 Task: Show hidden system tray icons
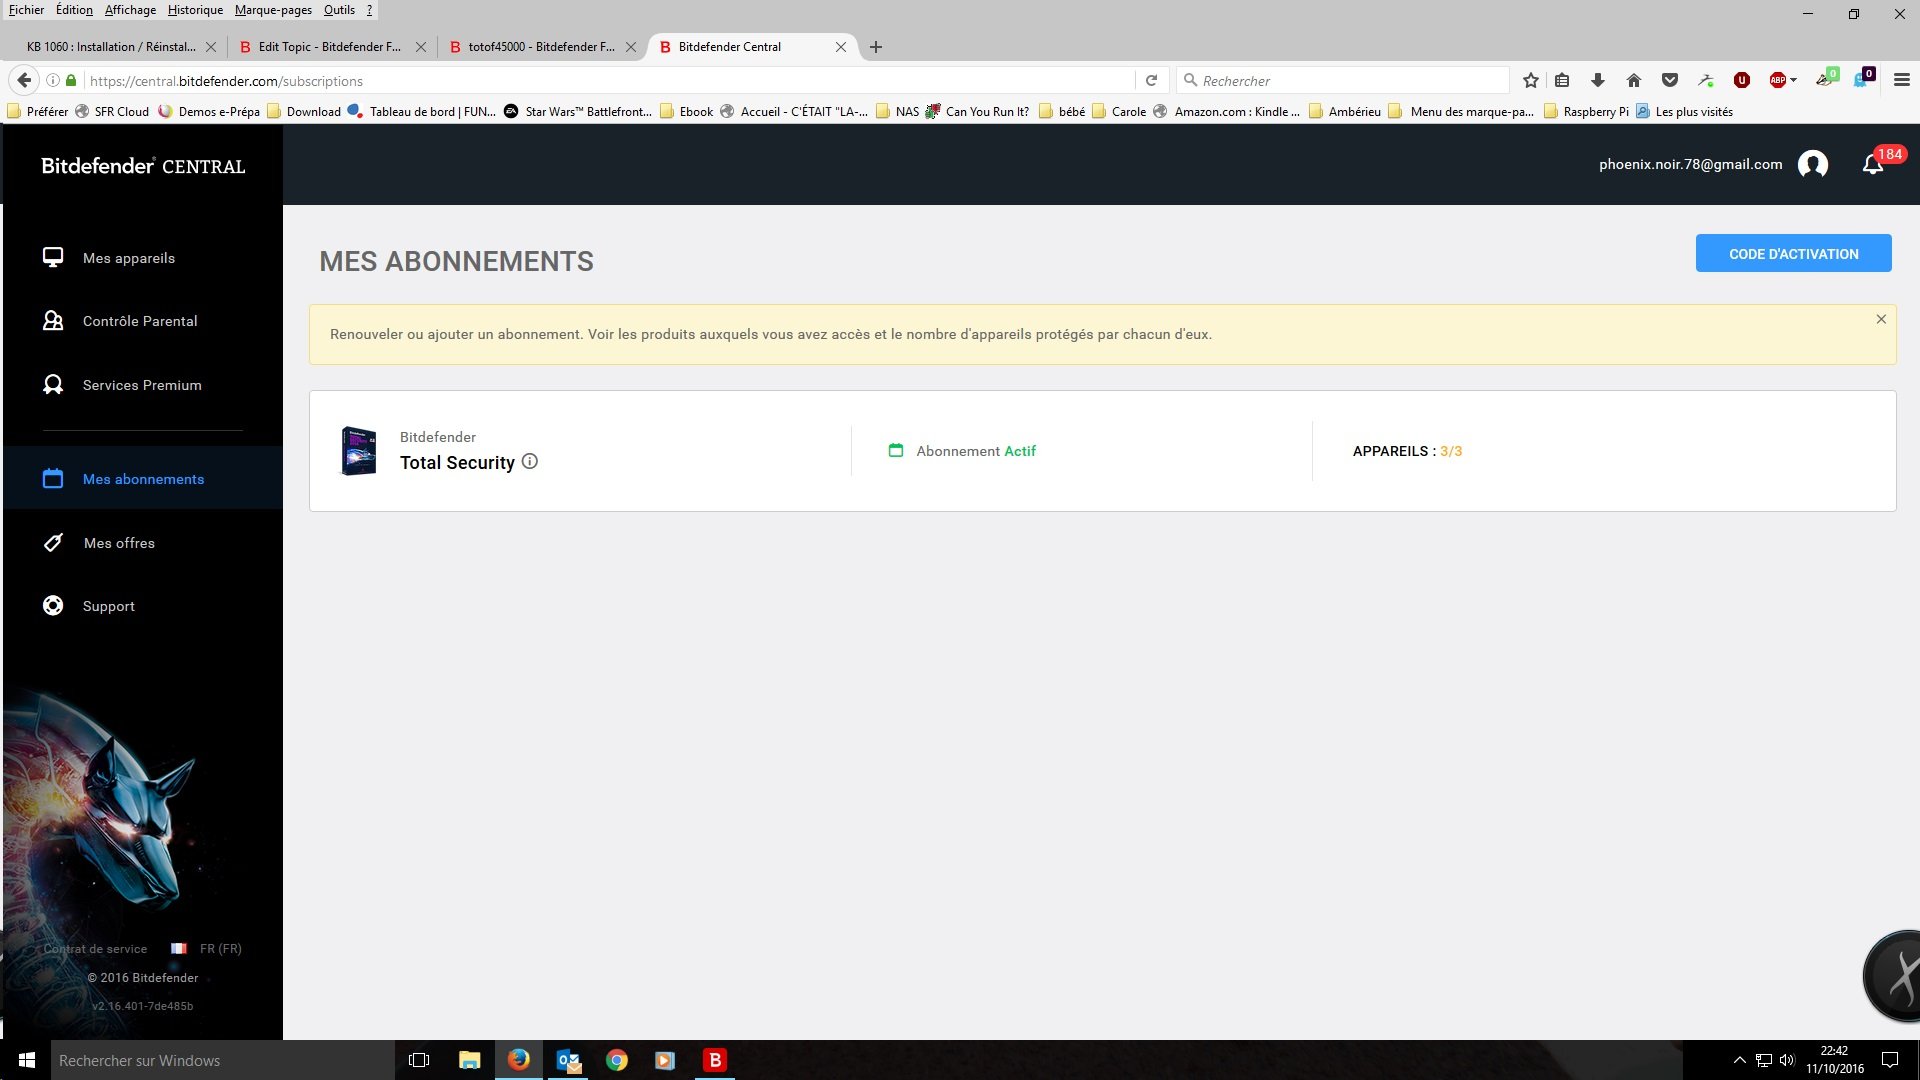click(1739, 1060)
